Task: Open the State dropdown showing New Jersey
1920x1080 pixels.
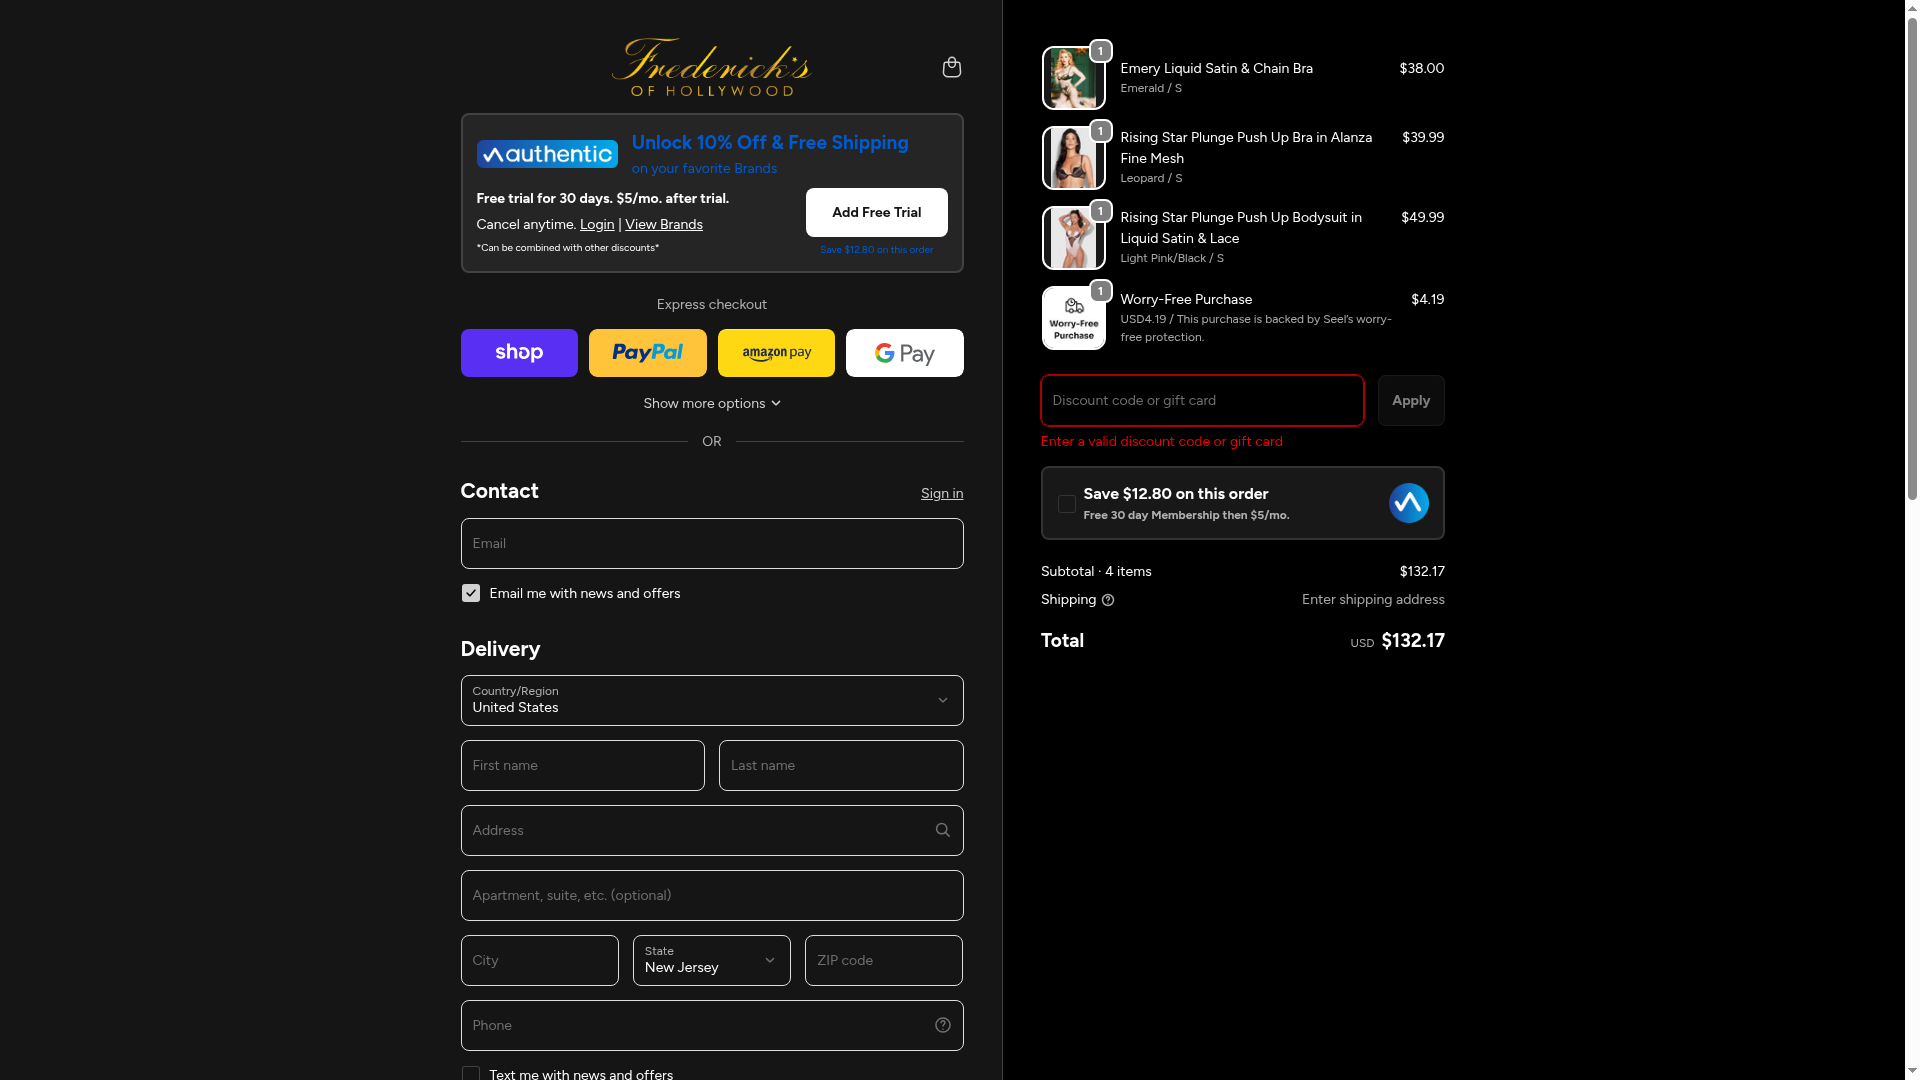Action: point(711,960)
